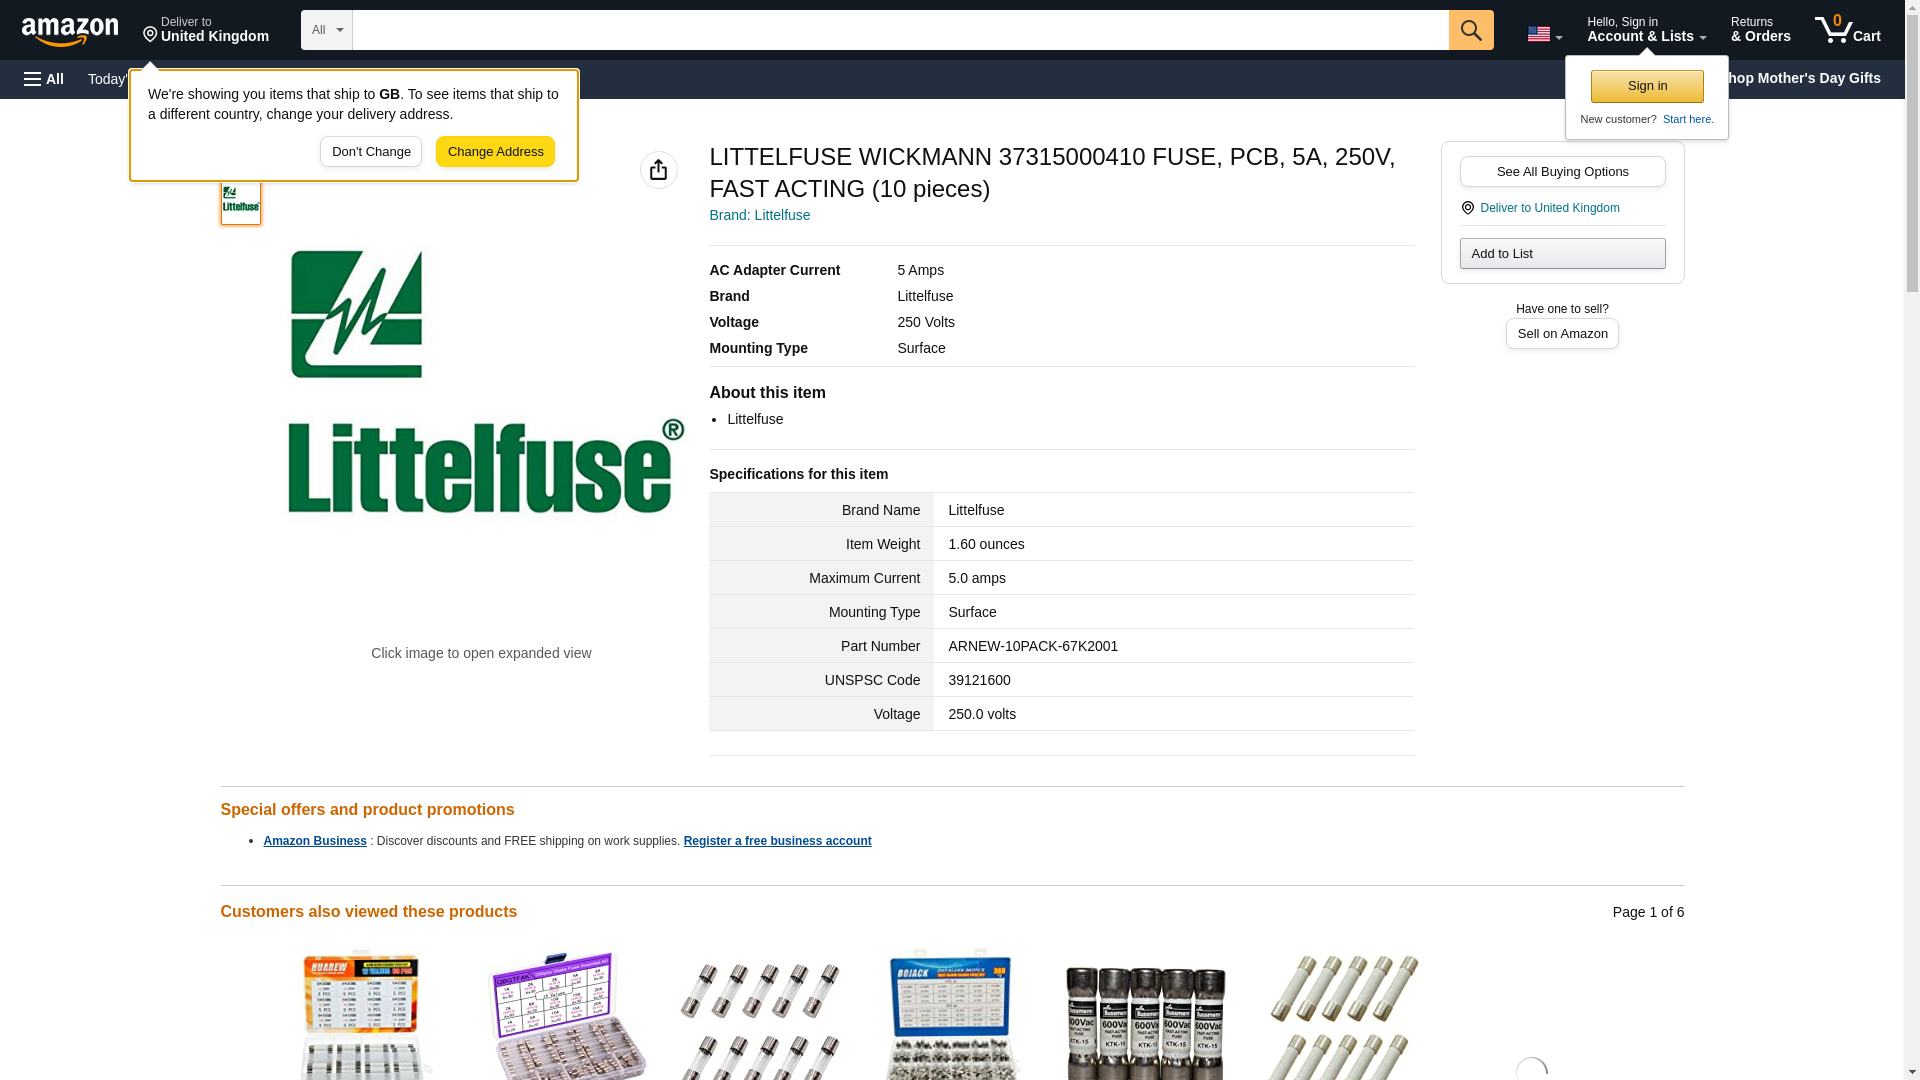Click Don't Change button
1920x1080 pixels.
coord(371,152)
